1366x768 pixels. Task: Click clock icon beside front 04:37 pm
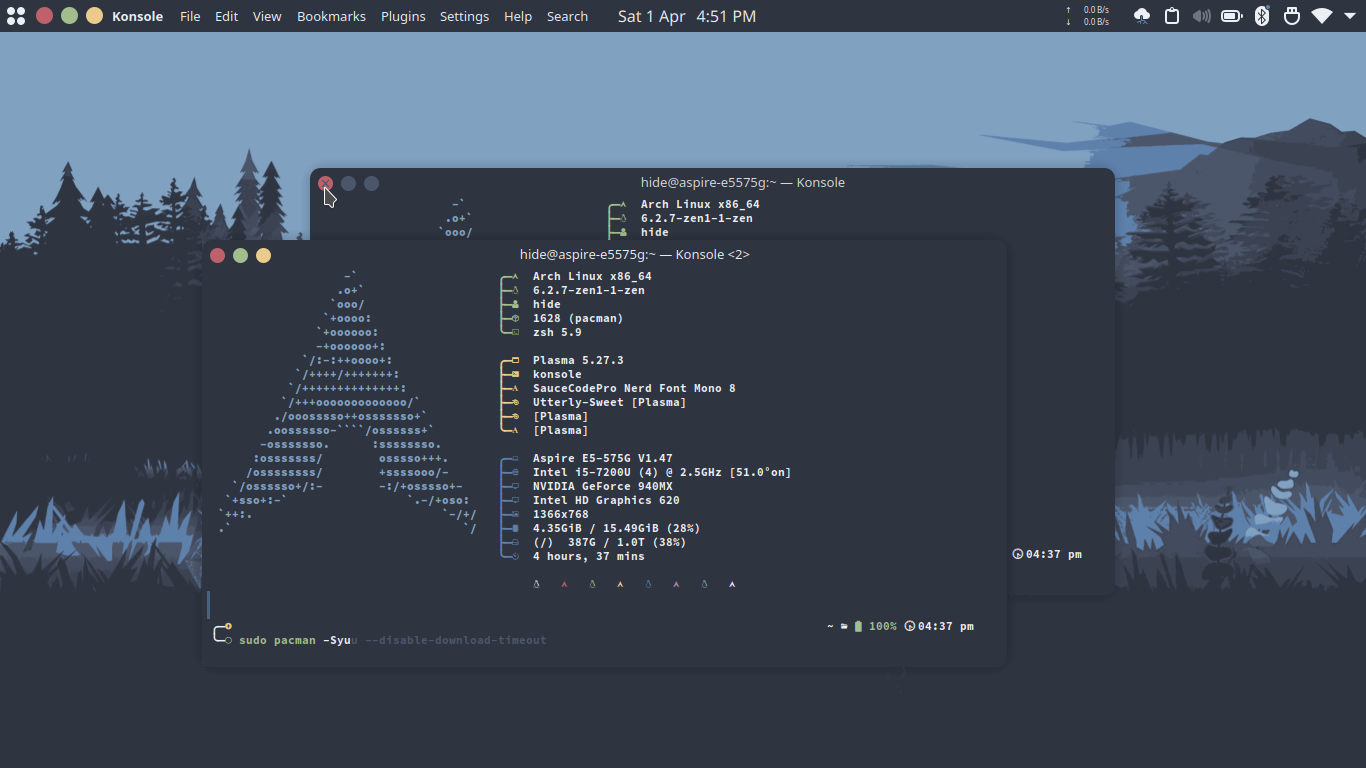tap(909, 626)
